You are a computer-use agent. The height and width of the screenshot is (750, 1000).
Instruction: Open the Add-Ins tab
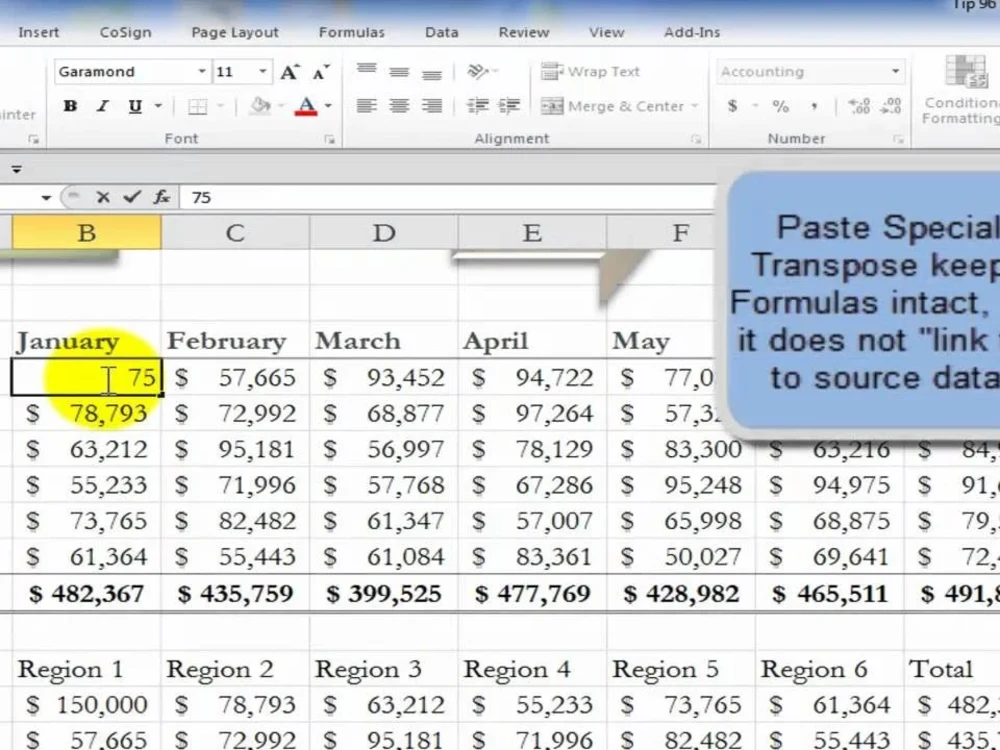(x=692, y=32)
